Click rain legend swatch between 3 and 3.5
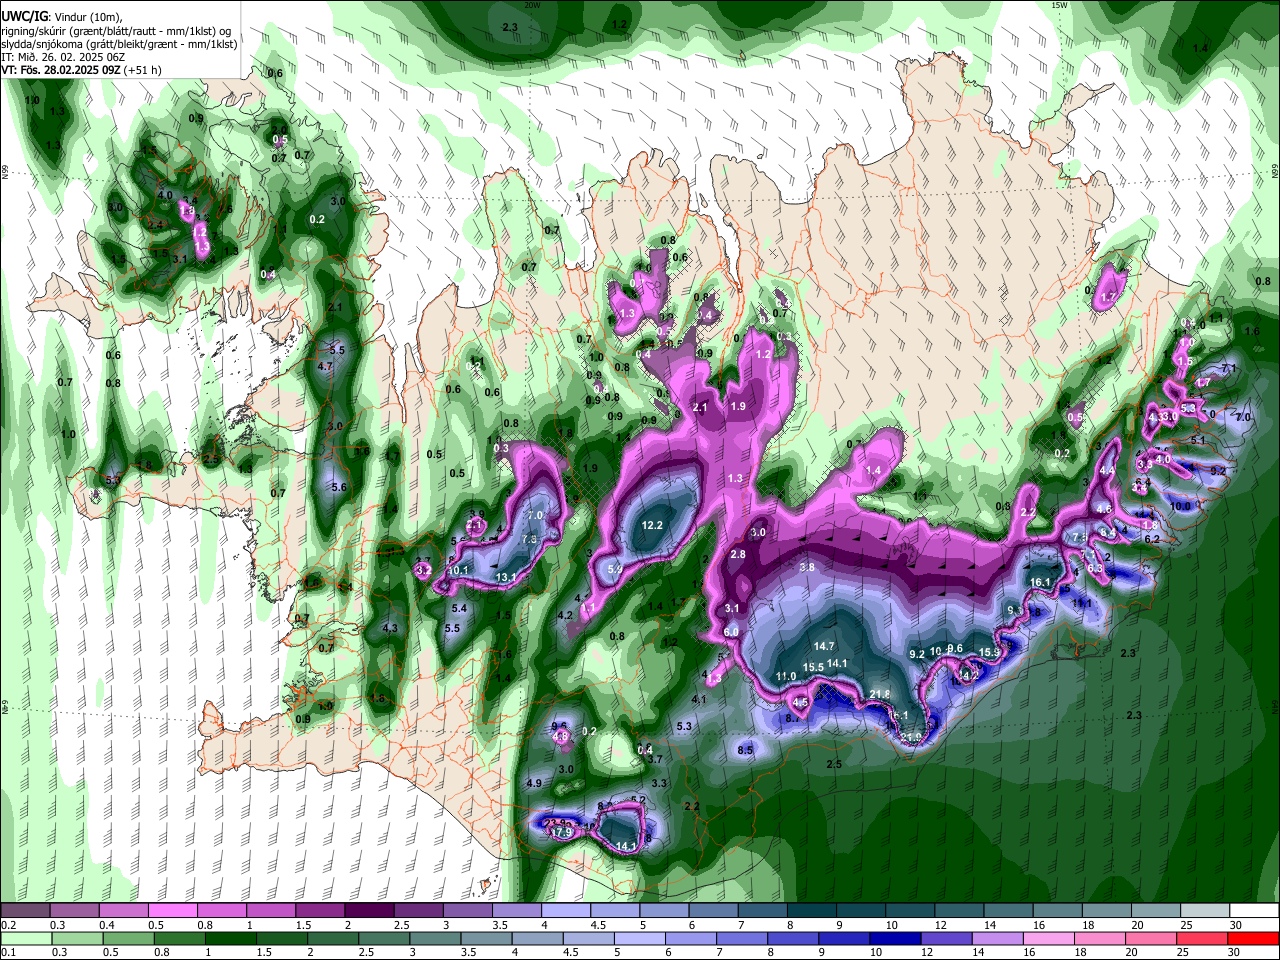The width and height of the screenshot is (1280, 960). [x=436, y=938]
